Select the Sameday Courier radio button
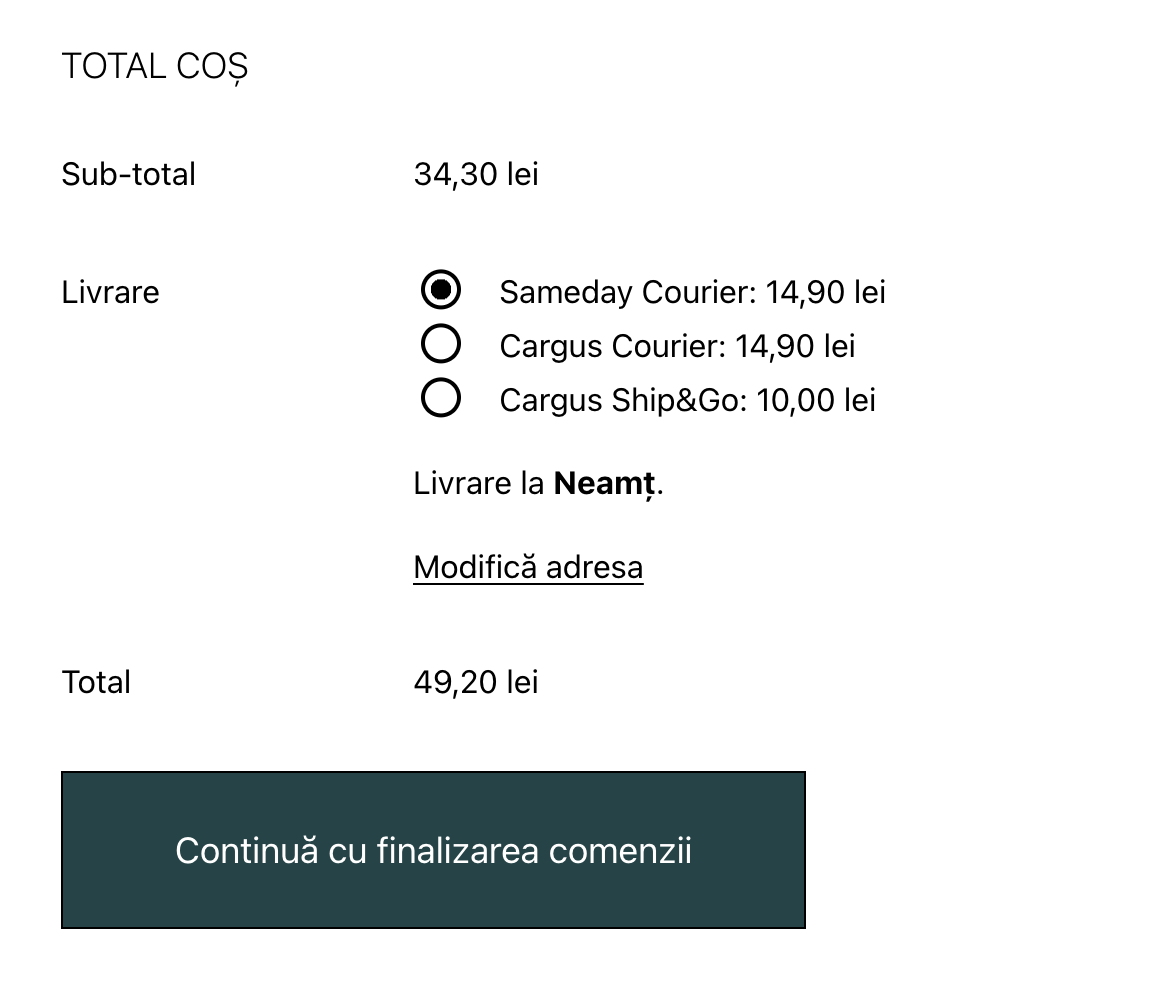The height and width of the screenshot is (996, 1168). (x=440, y=291)
